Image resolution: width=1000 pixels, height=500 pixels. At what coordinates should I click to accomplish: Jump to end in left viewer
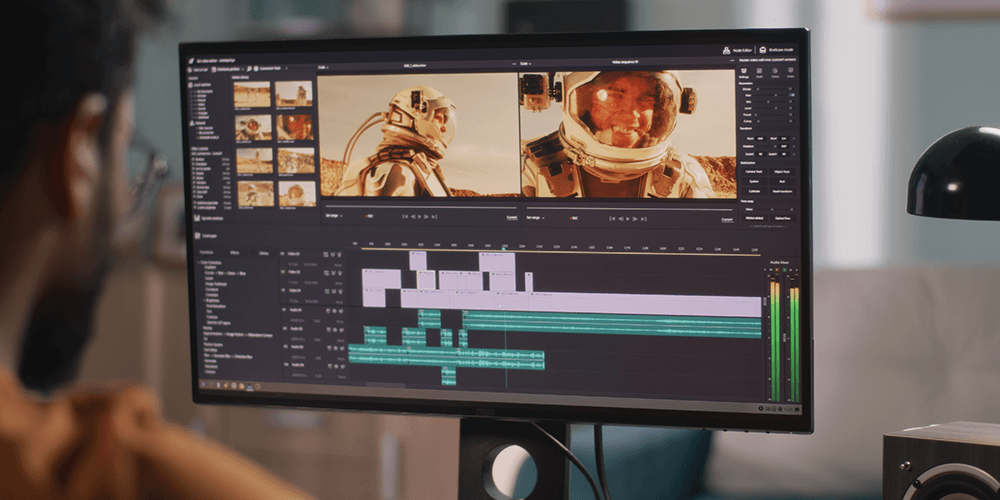click(x=434, y=217)
